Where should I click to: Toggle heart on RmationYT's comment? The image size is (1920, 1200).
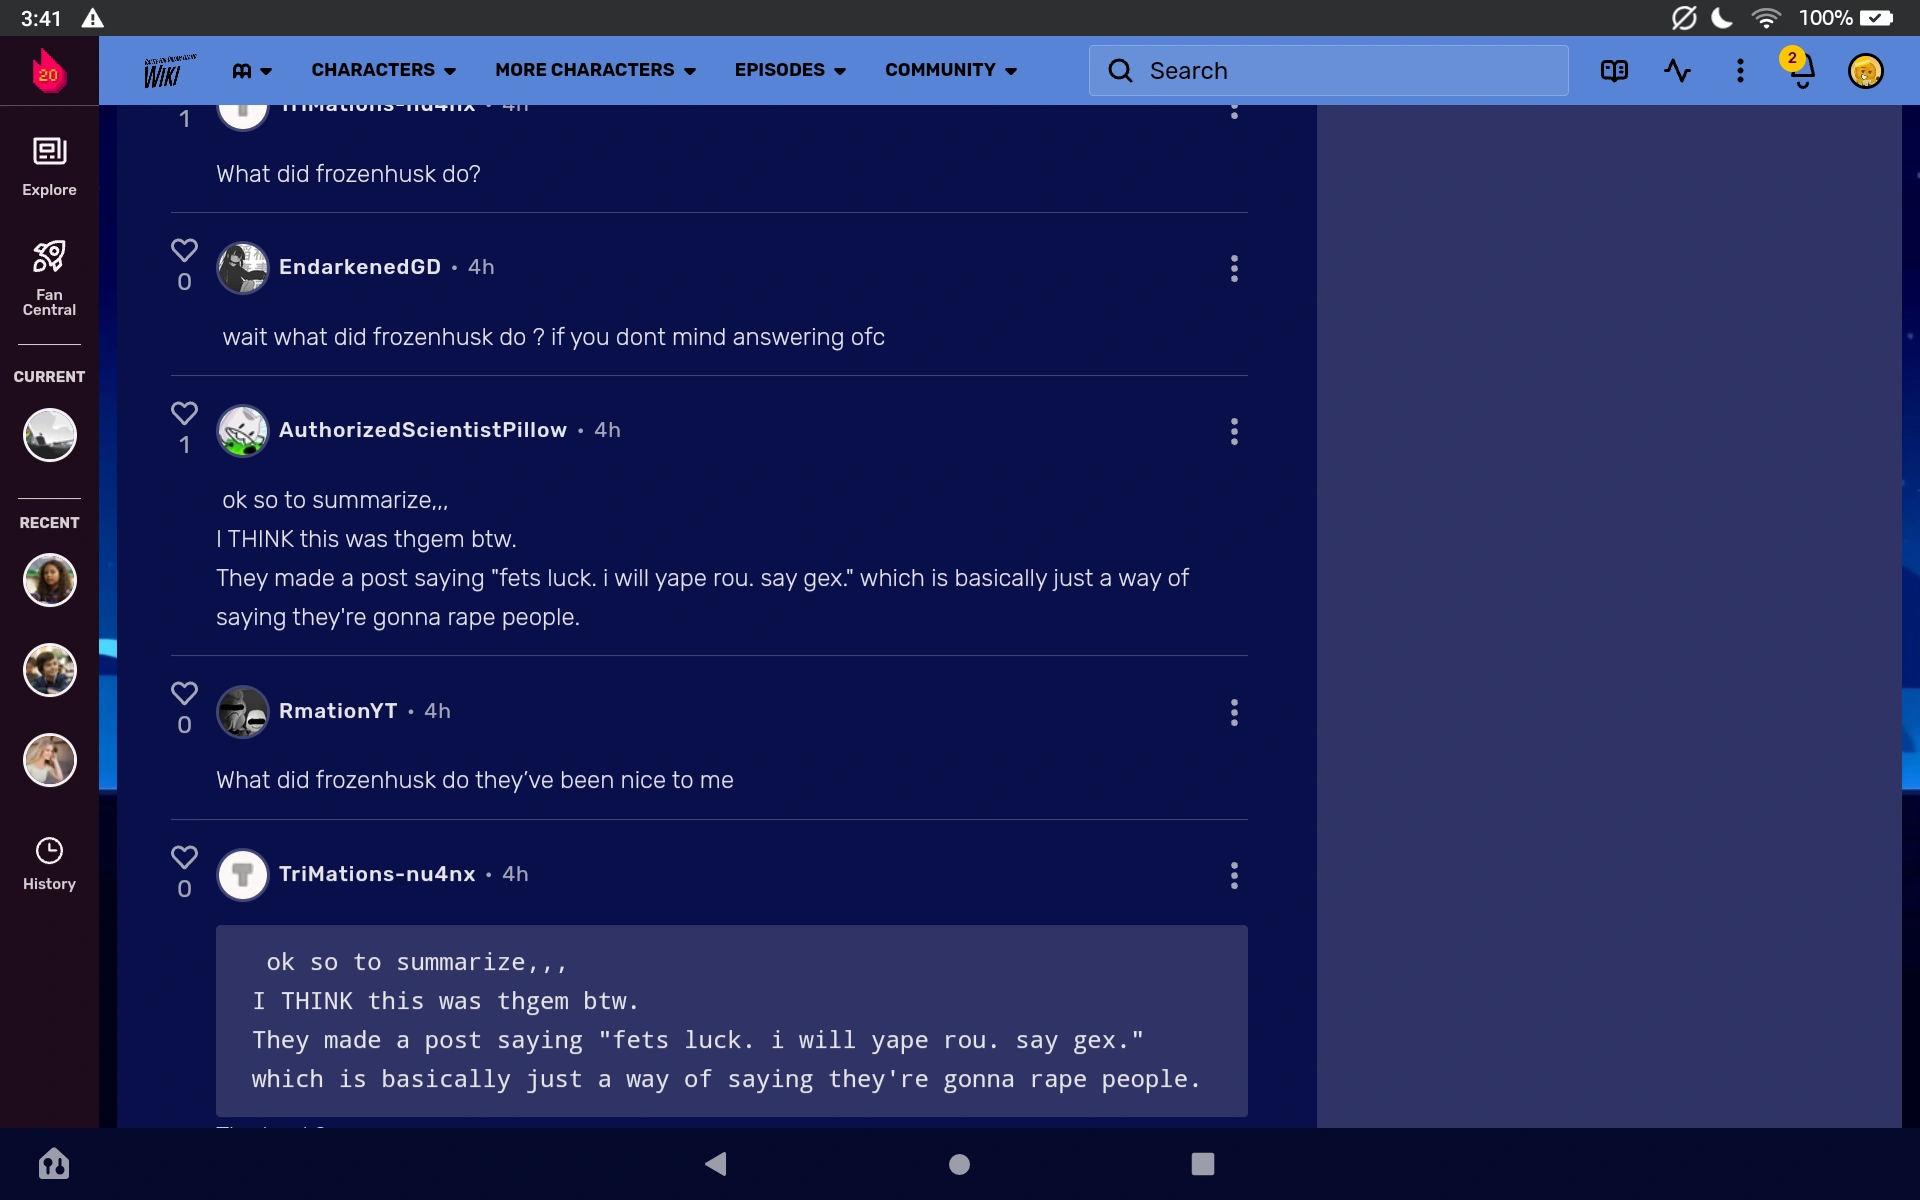point(184,693)
